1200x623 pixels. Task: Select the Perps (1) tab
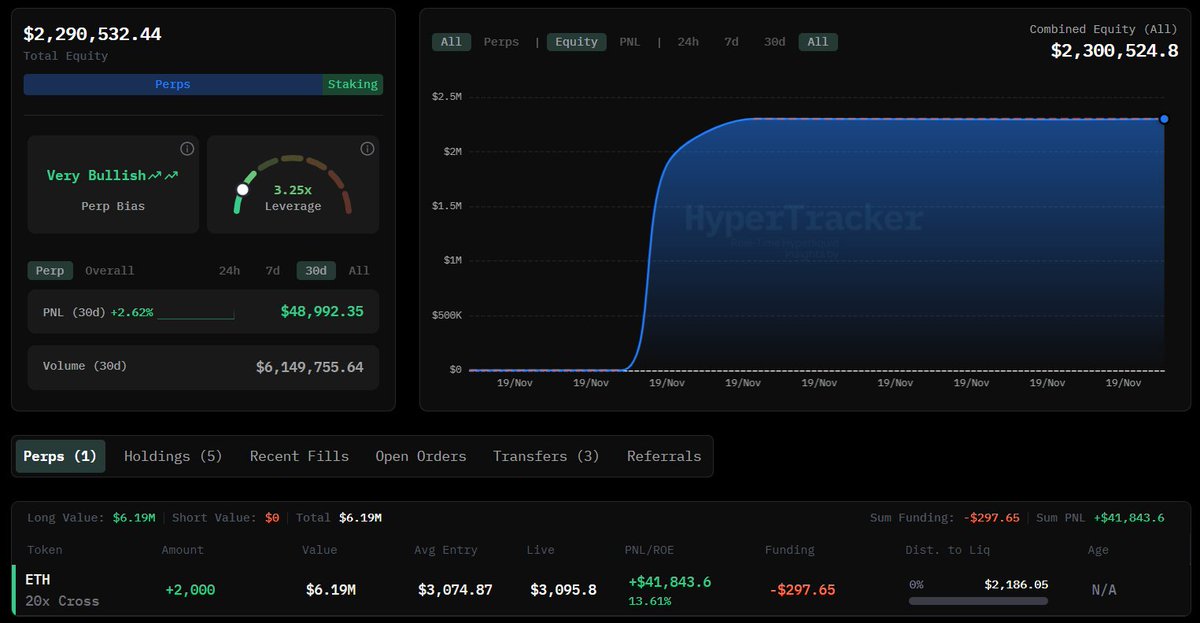tap(60, 455)
